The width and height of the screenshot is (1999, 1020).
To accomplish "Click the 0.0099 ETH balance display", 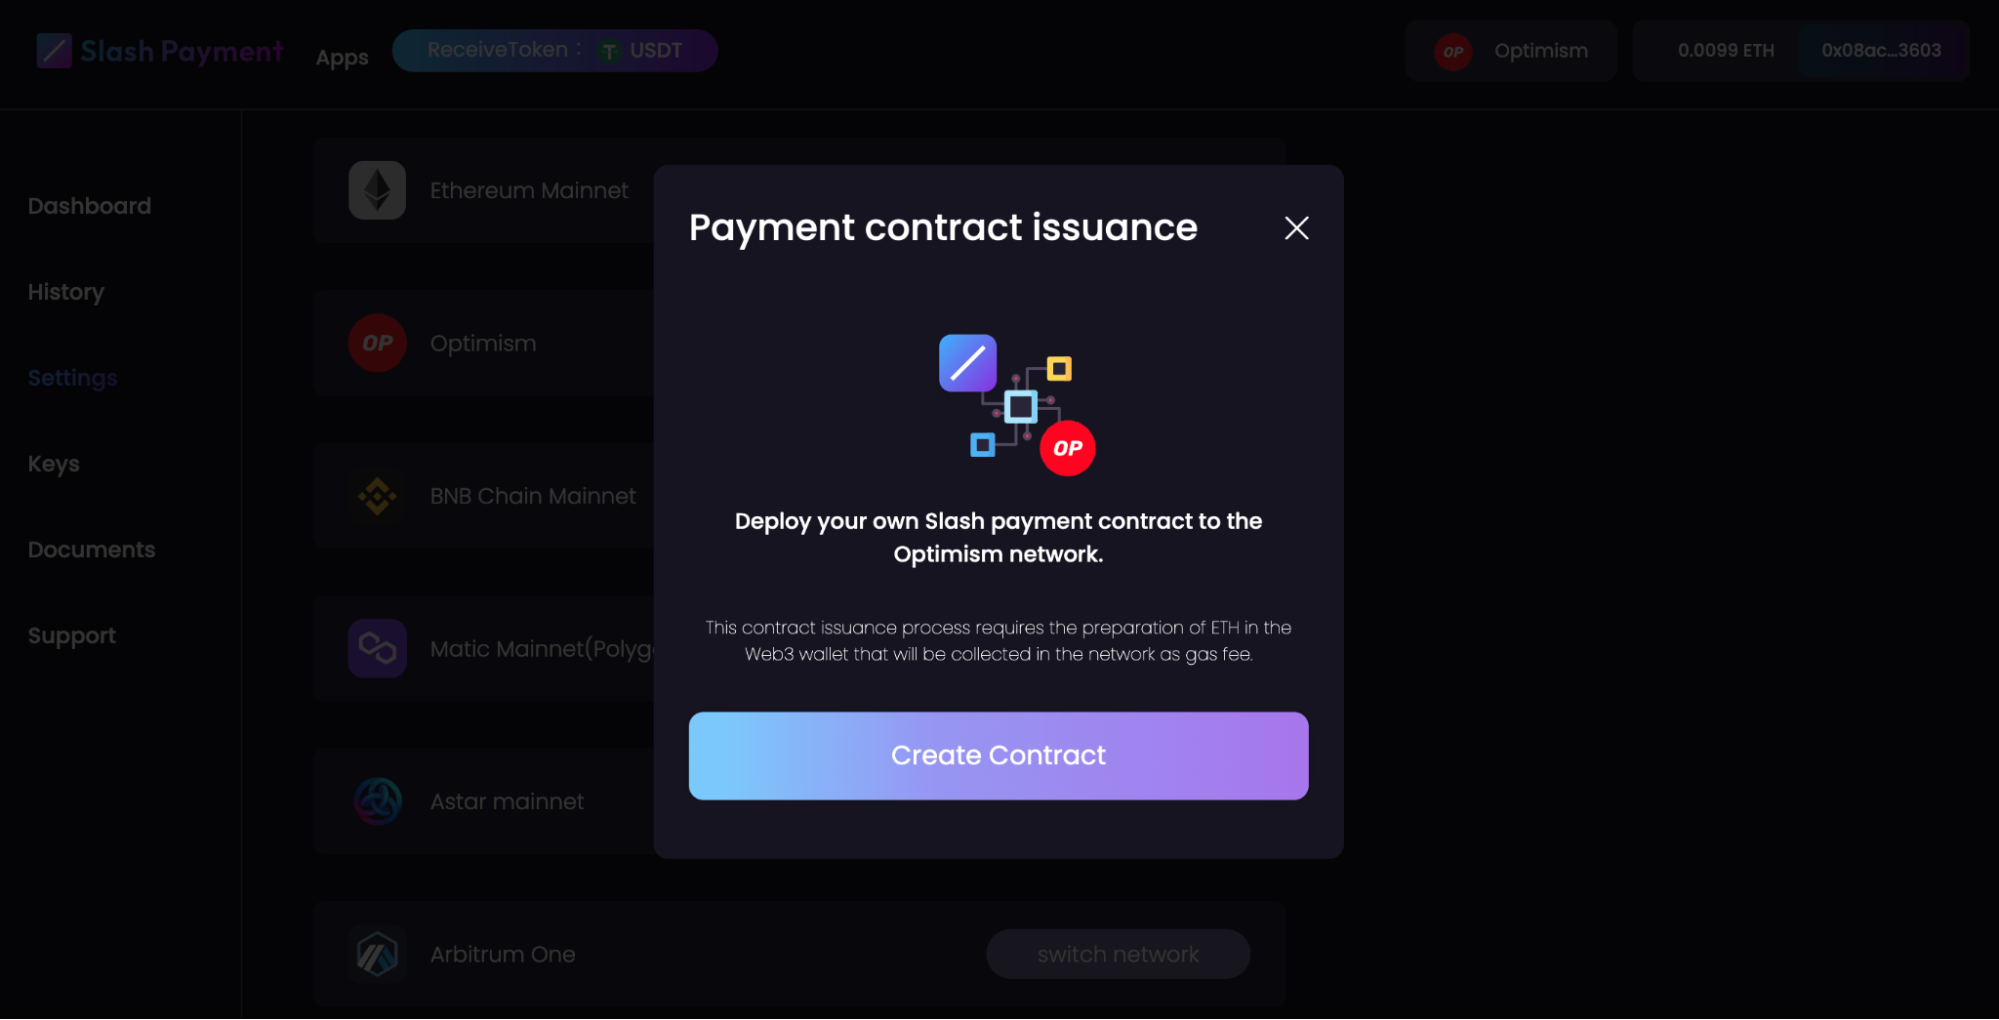I will point(1725,51).
